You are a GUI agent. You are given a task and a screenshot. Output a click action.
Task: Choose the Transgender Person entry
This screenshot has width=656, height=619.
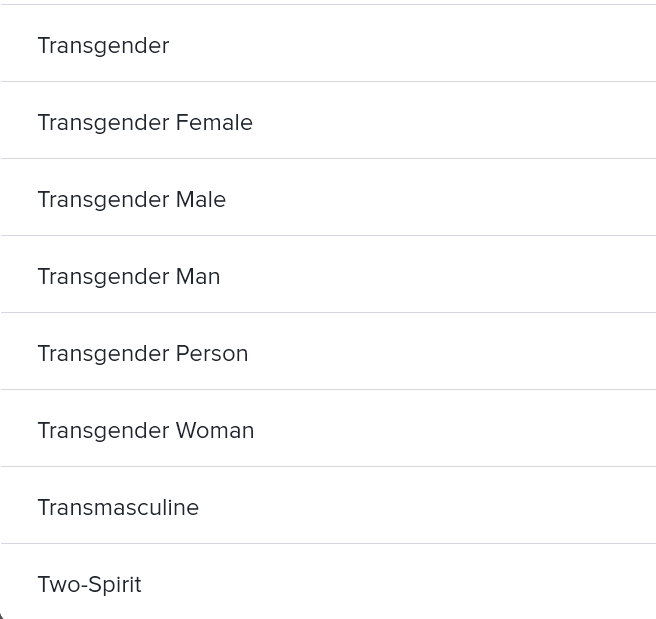[143, 353]
